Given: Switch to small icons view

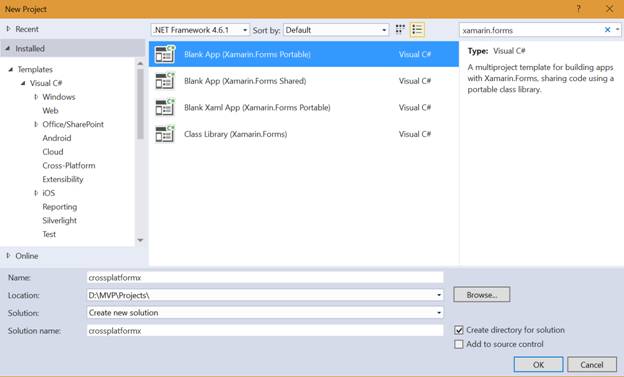Looking at the screenshot, I should tap(400, 29).
